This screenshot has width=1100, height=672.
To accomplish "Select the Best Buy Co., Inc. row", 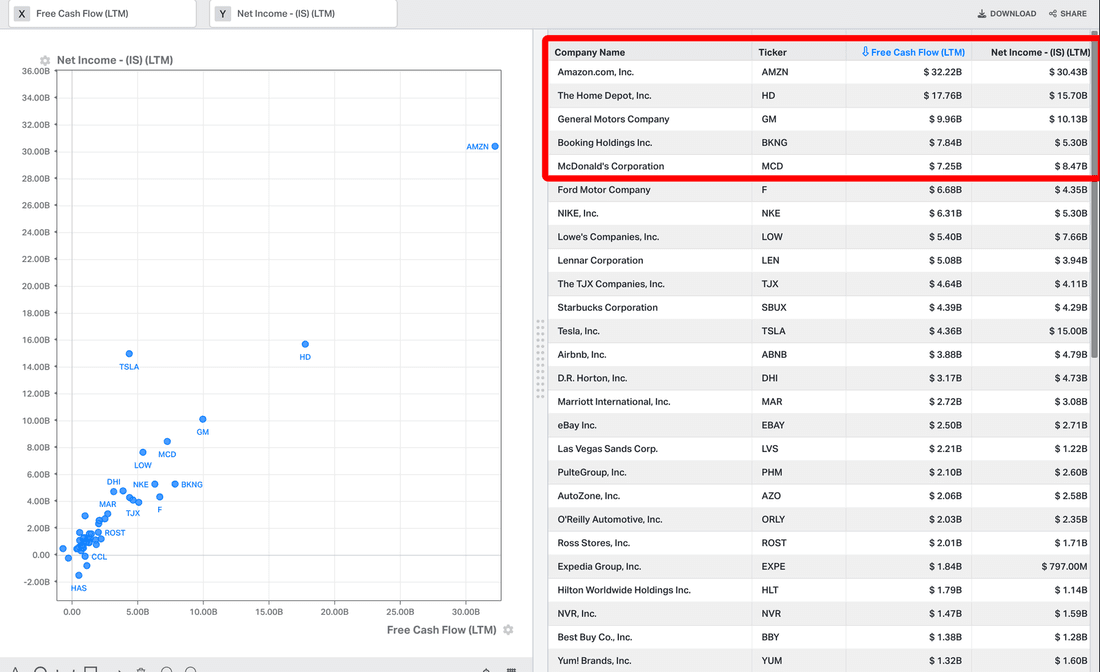I will pos(819,638).
